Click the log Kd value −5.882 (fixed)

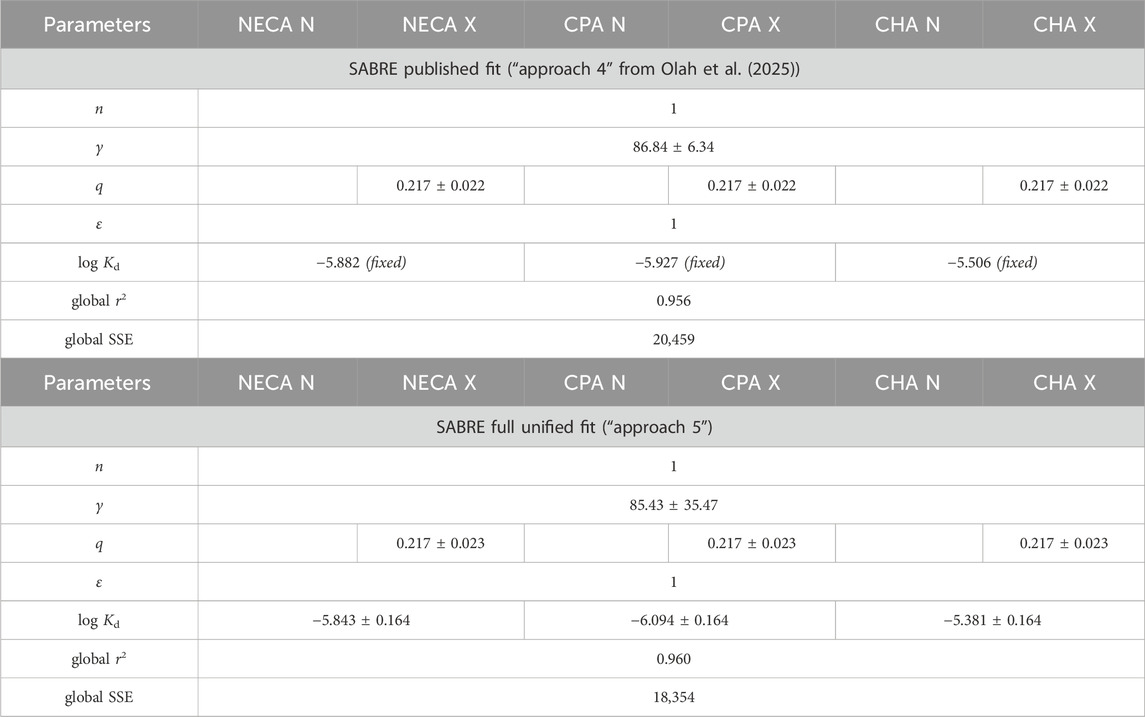click(x=361, y=263)
